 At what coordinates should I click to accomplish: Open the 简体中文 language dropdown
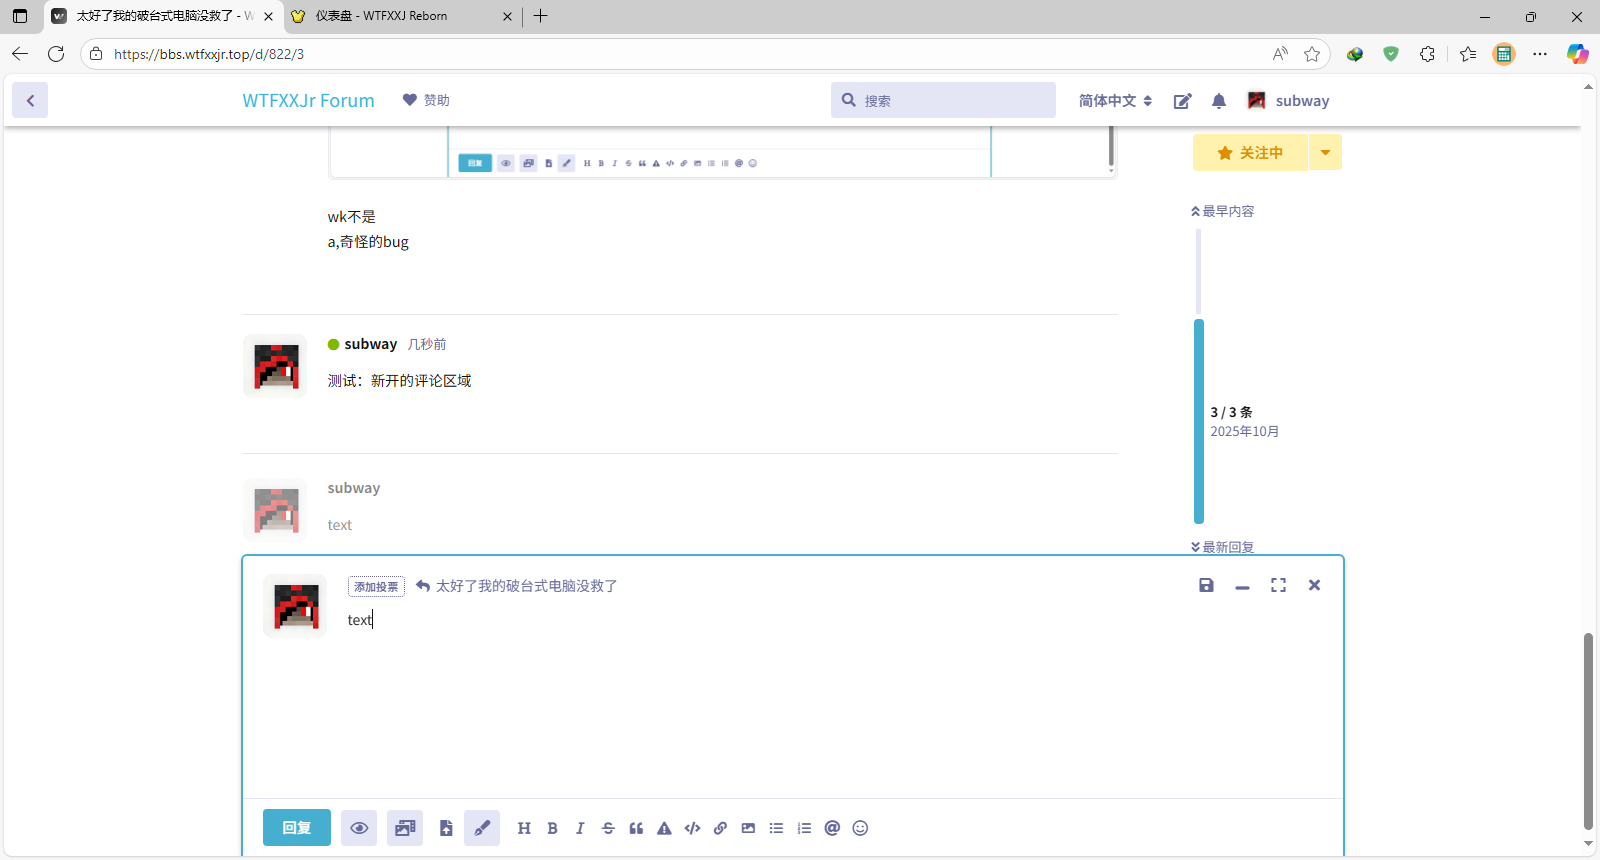pos(1115,101)
